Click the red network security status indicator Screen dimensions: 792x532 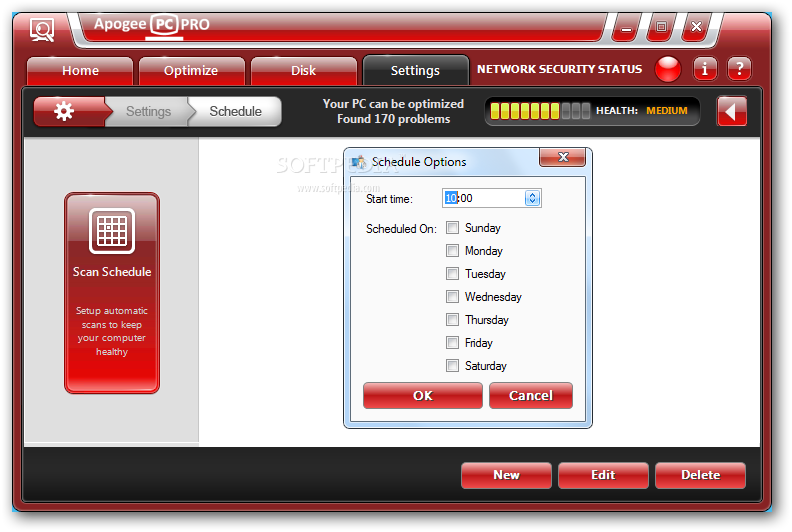coord(668,69)
